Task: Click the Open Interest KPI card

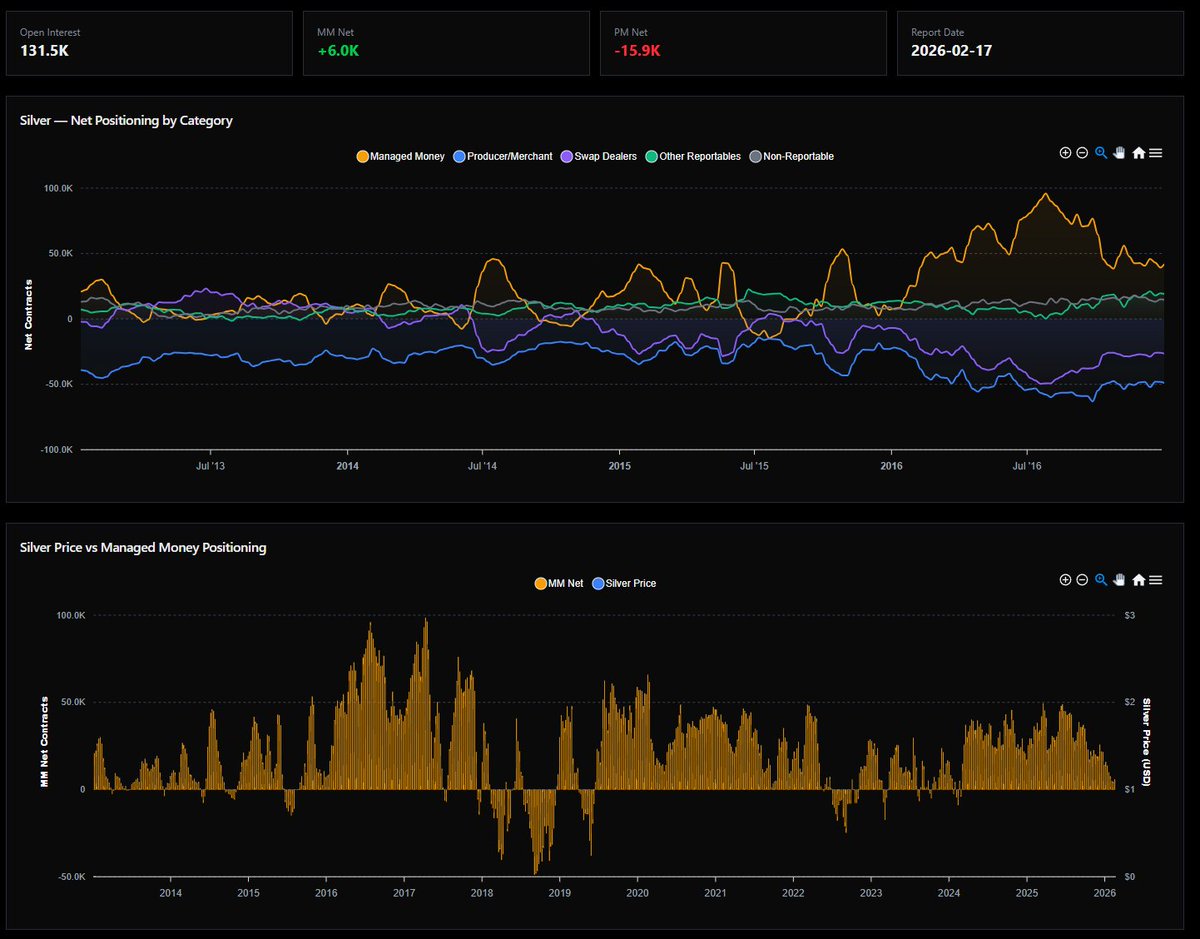Action: point(149,43)
